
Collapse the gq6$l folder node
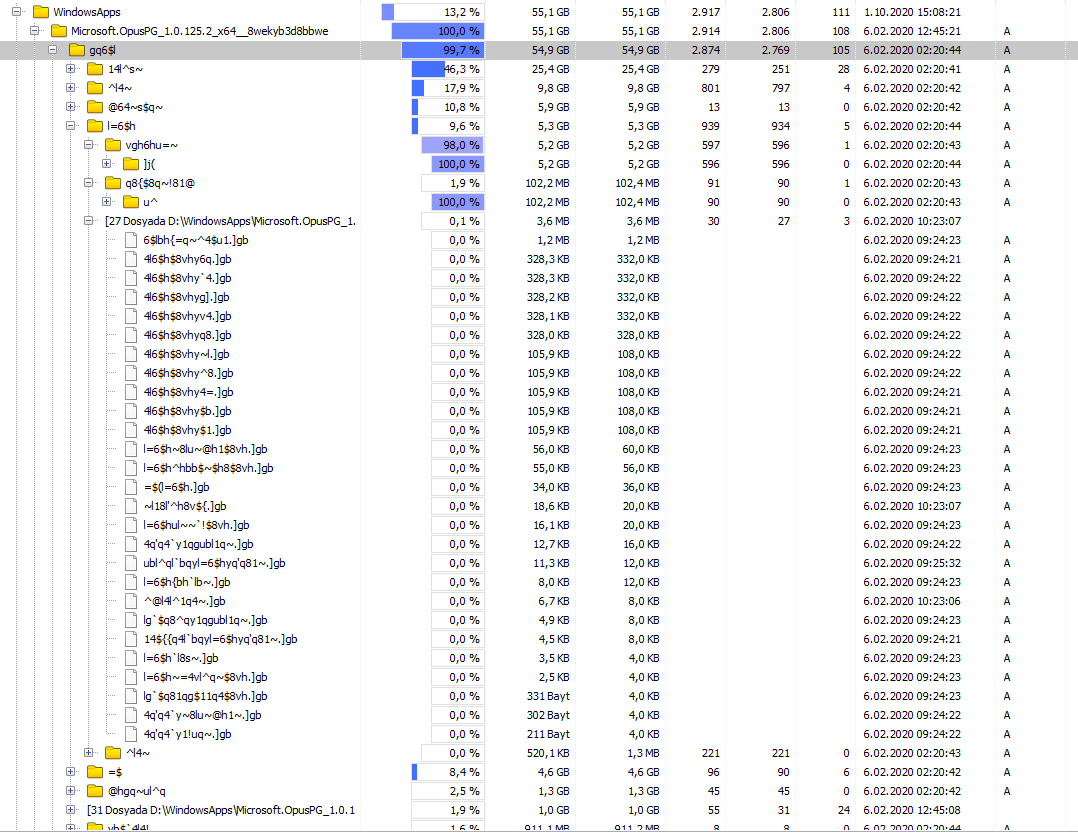point(52,50)
